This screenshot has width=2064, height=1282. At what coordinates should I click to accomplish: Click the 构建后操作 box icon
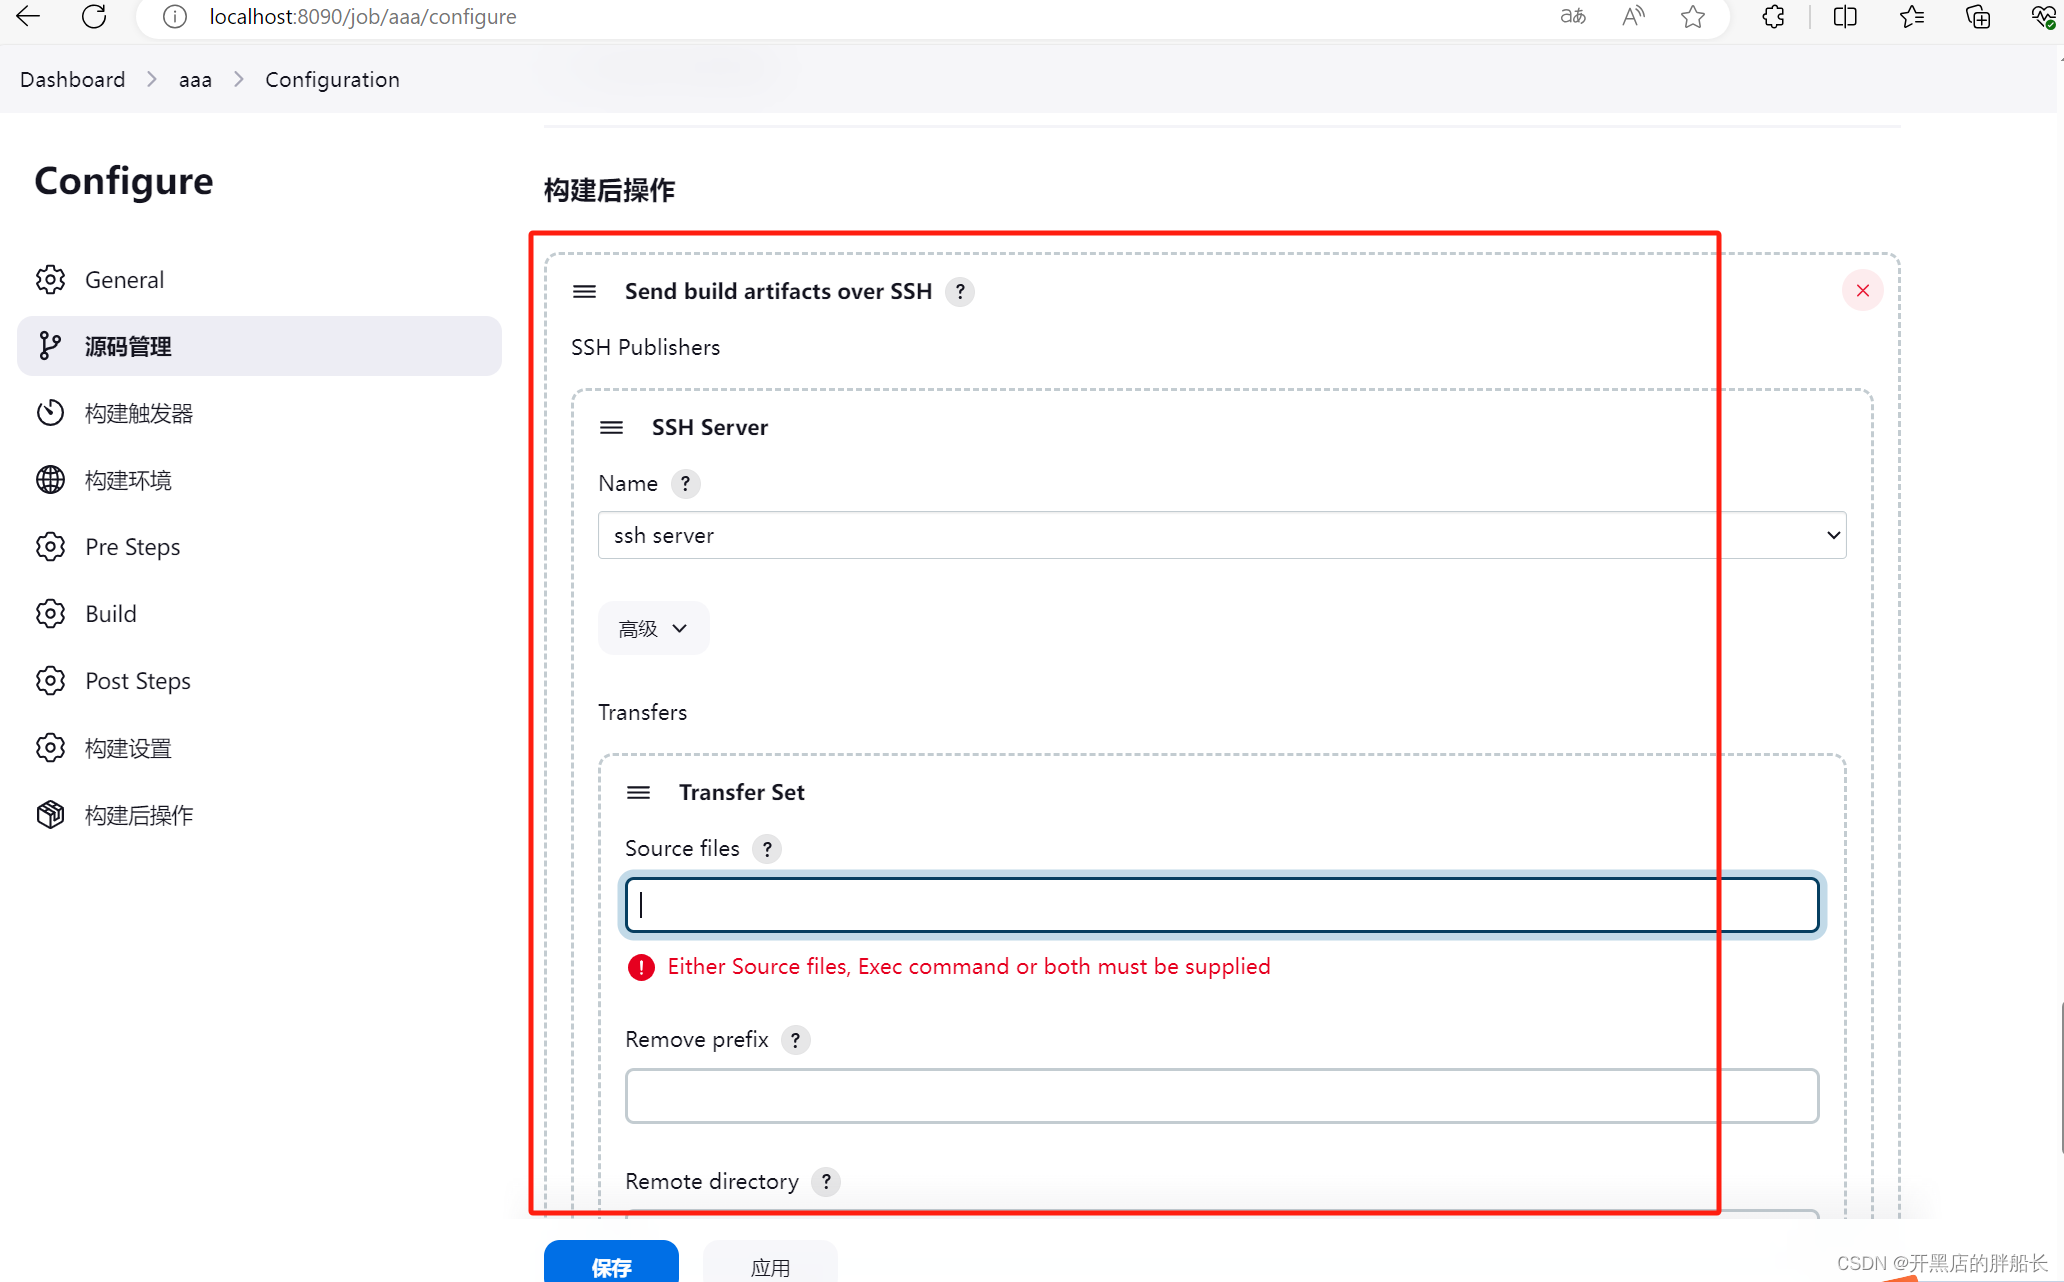(50, 815)
